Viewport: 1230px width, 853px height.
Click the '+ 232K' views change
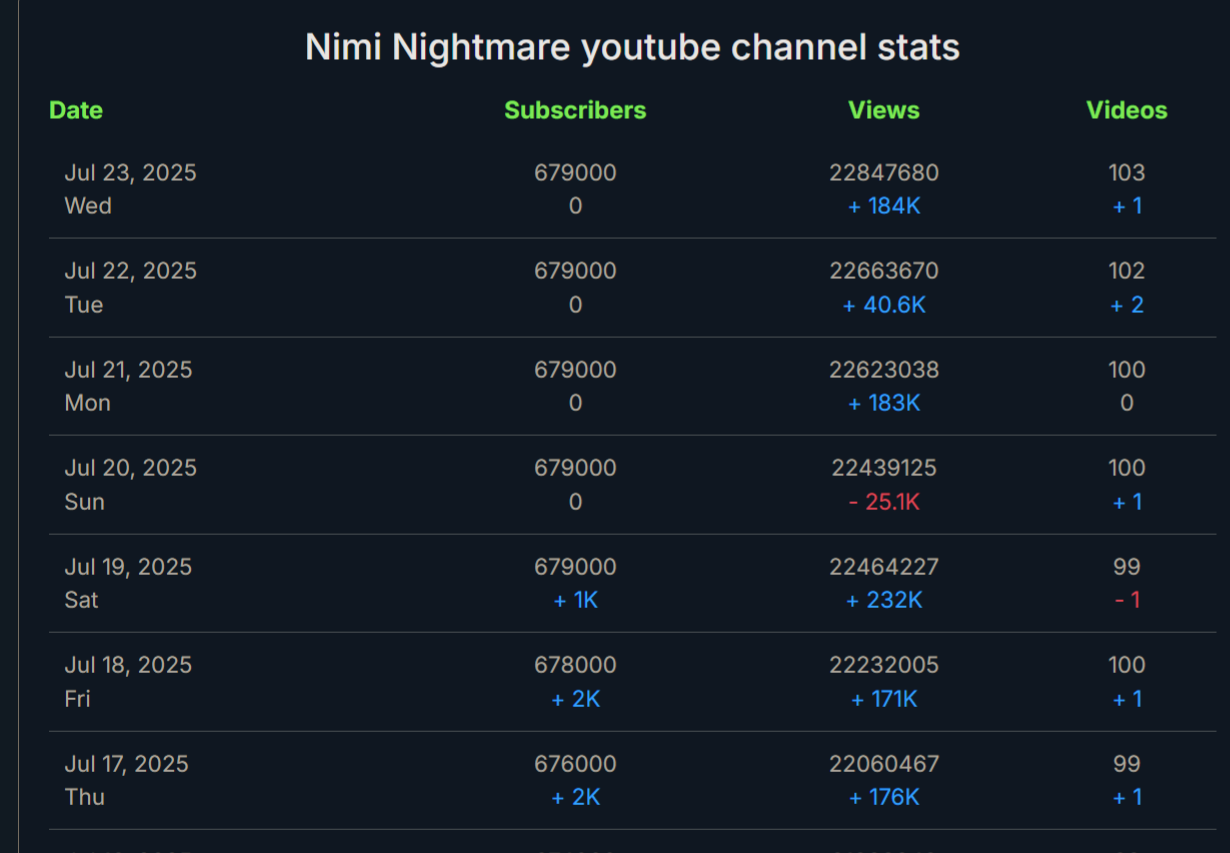click(884, 600)
